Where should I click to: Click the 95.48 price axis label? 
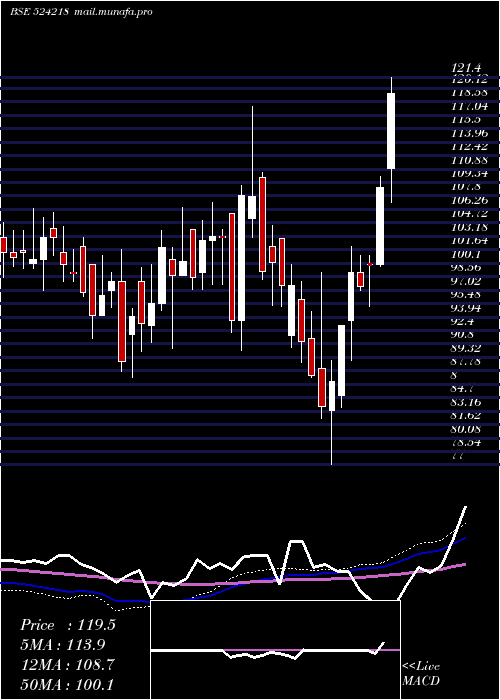tap(466, 294)
